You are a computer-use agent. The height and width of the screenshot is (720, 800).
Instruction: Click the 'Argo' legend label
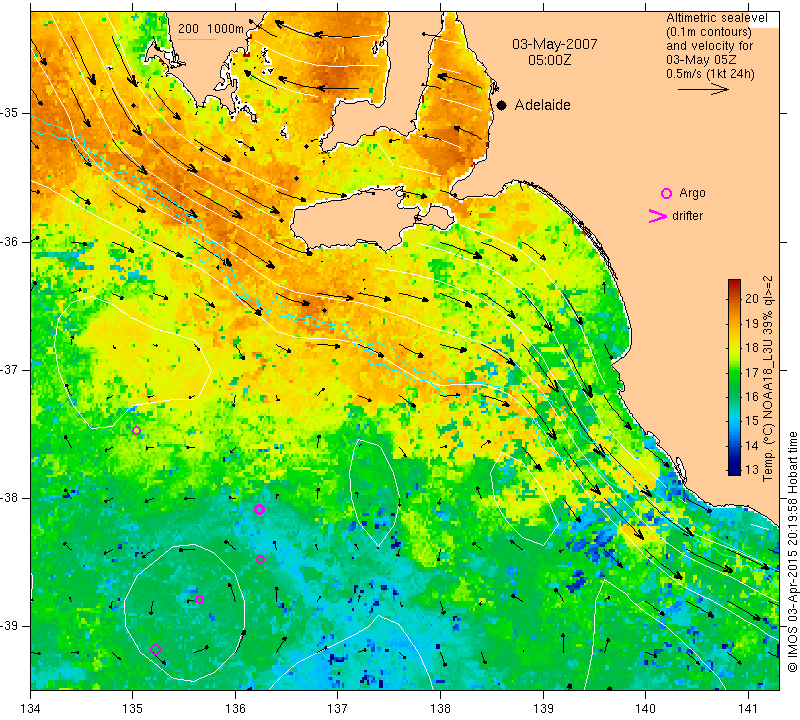tap(692, 193)
